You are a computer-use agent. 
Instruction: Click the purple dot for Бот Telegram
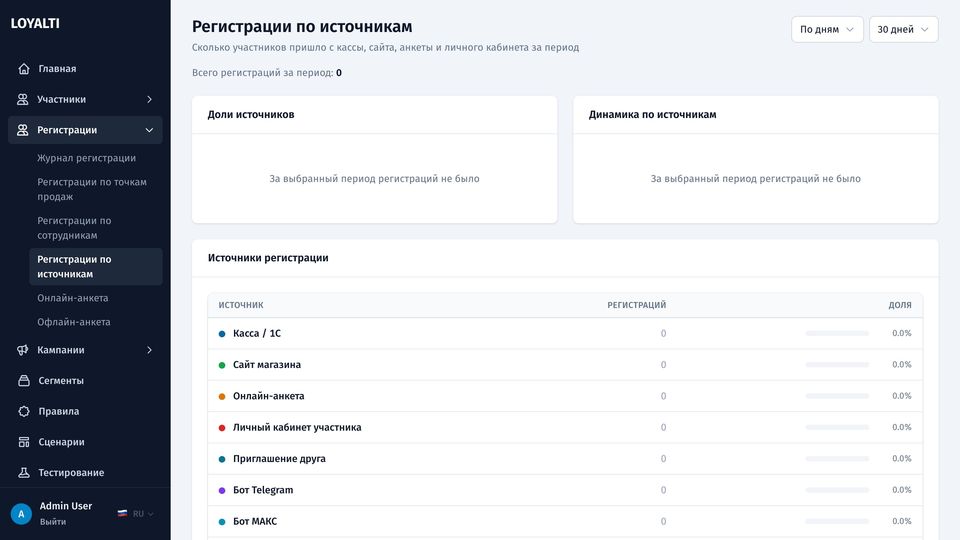coord(222,490)
